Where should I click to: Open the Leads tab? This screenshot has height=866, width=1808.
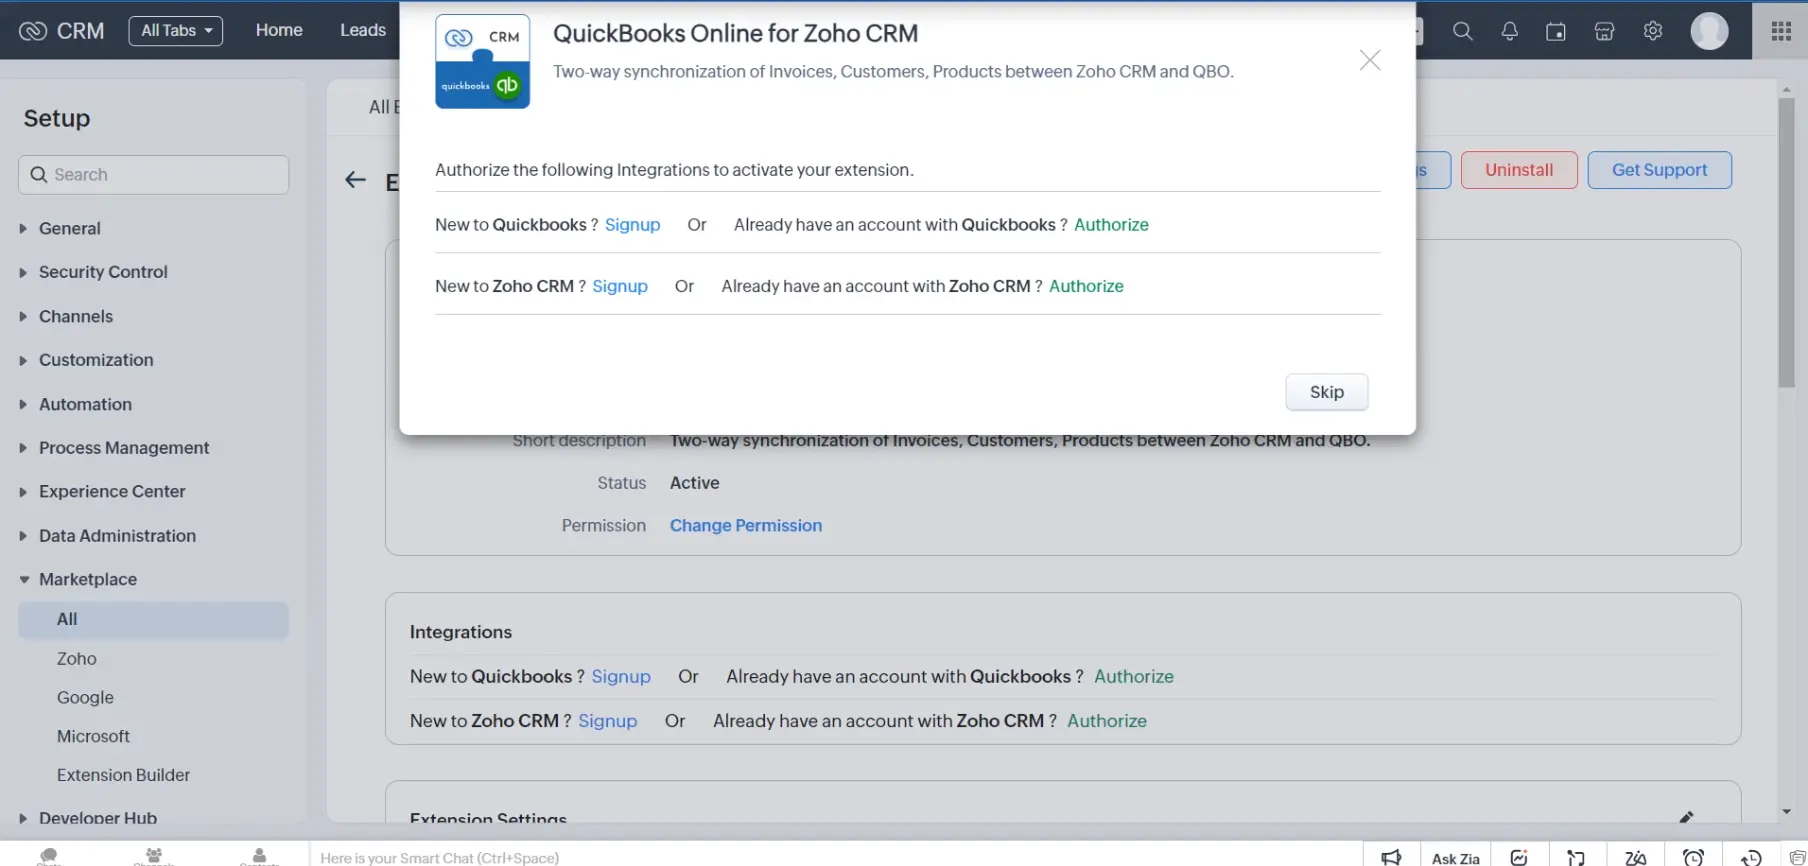click(363, 30)
